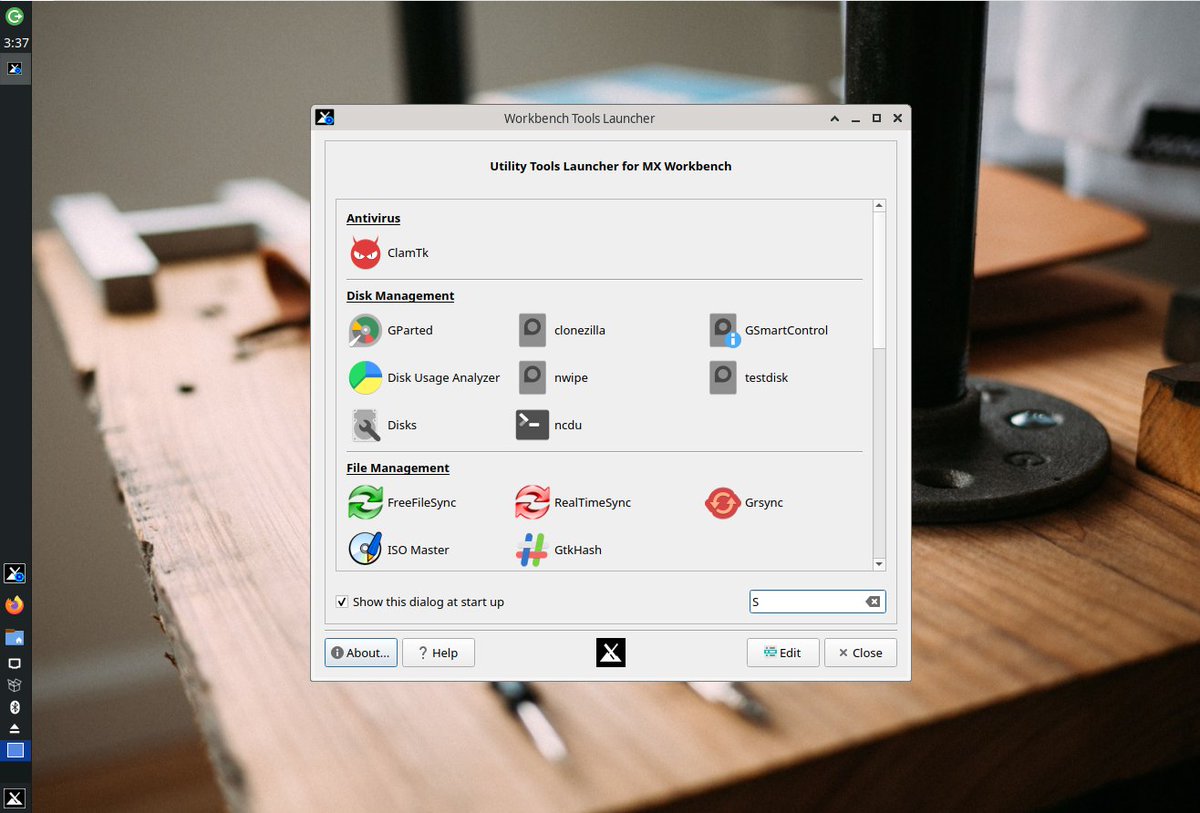
Task: Clear the search field with the X icon
Action: click(x=873, y=602)
